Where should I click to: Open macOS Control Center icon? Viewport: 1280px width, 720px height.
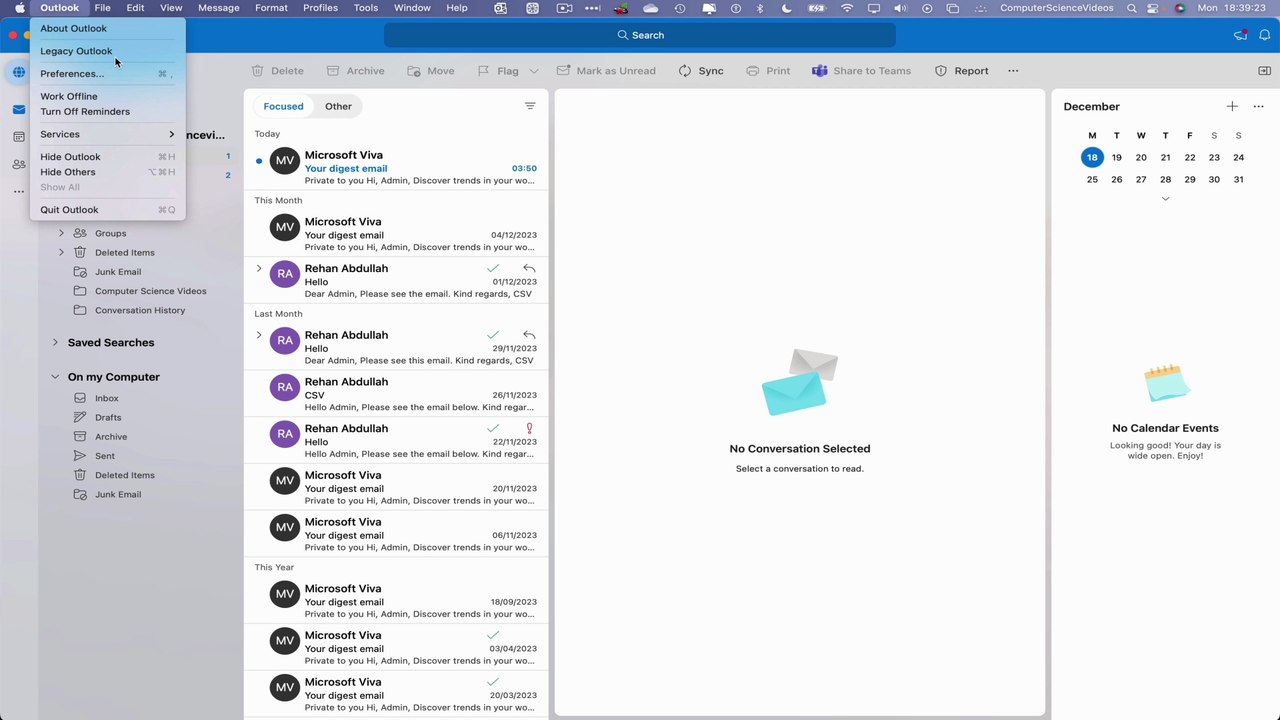pyautogui.click(x=1155, y=8)
